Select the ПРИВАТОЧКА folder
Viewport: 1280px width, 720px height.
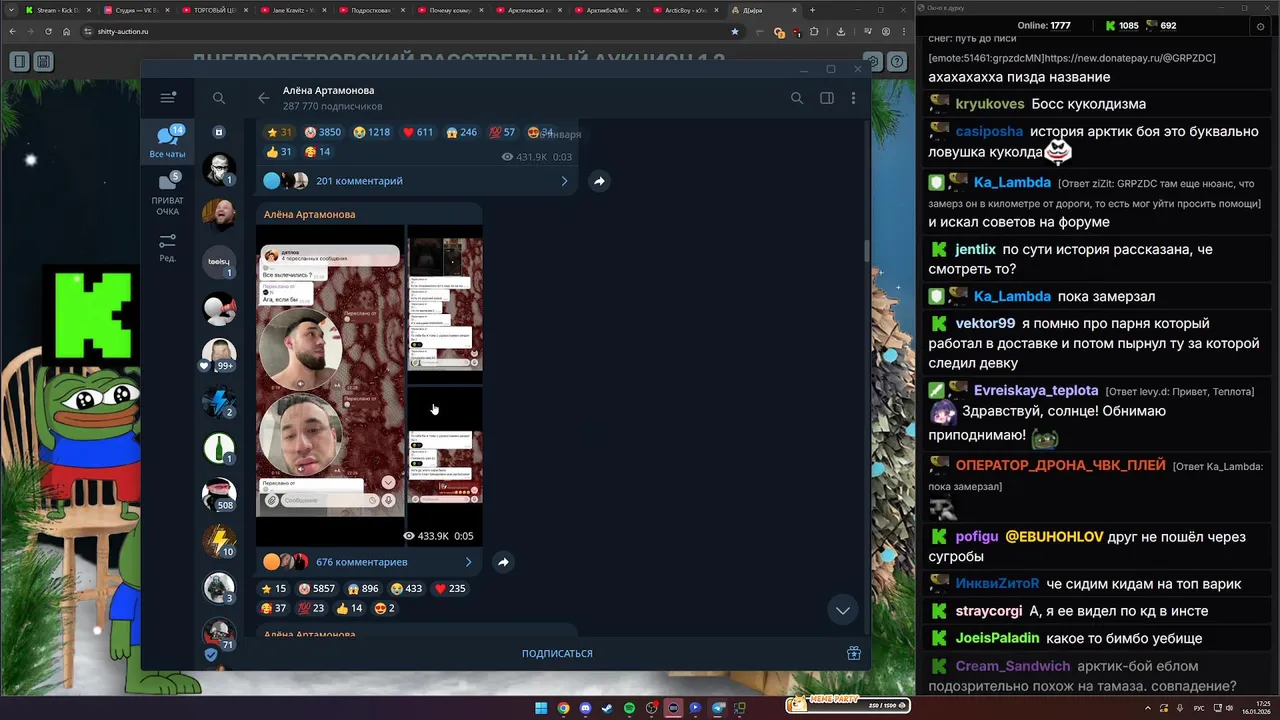(167, 194)
